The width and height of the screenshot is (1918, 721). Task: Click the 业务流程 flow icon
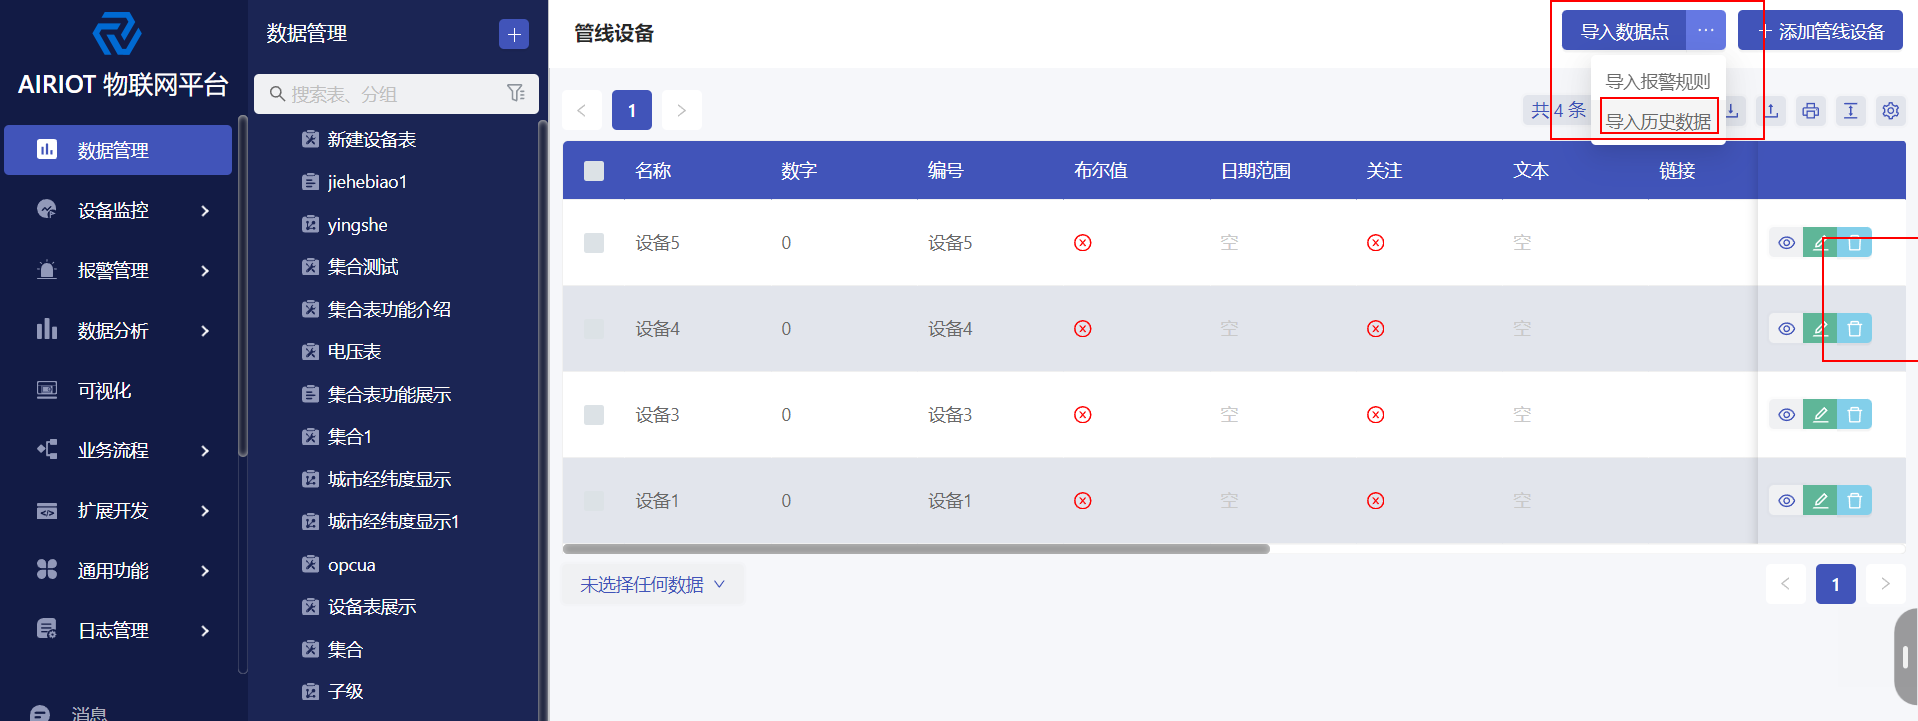coord(47,449)
